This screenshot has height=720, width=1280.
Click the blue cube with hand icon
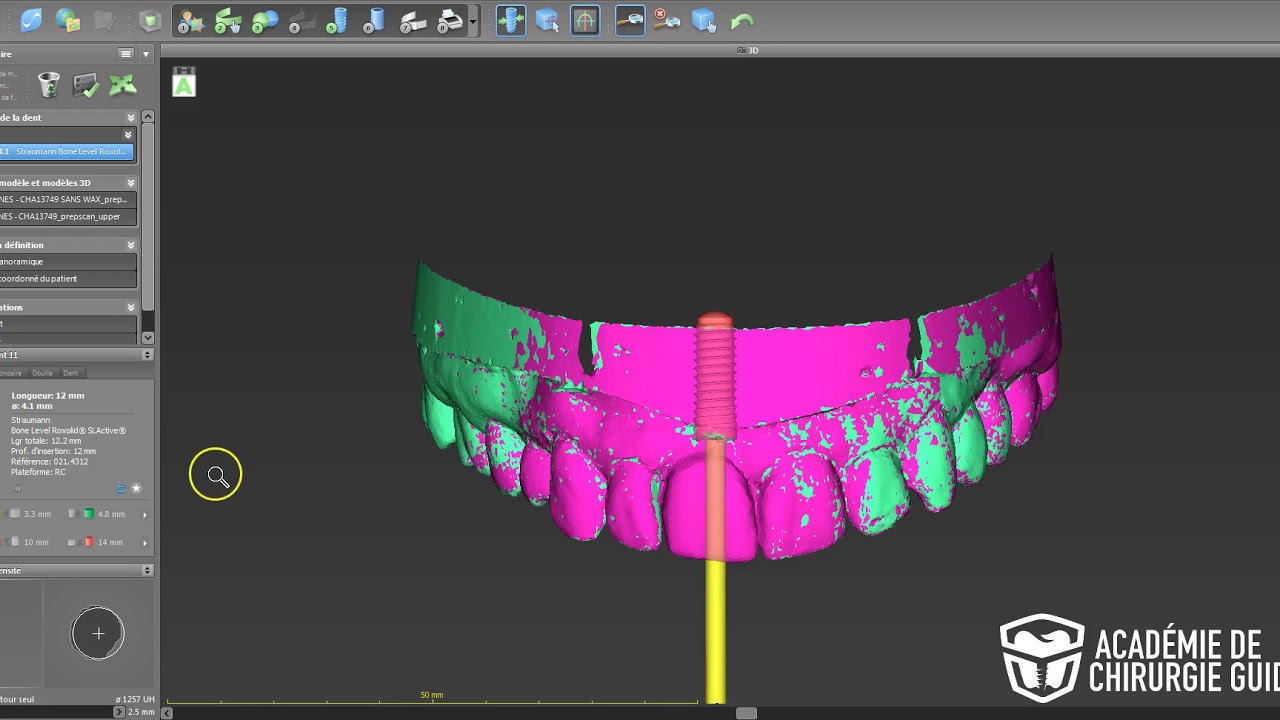[704, 21]
